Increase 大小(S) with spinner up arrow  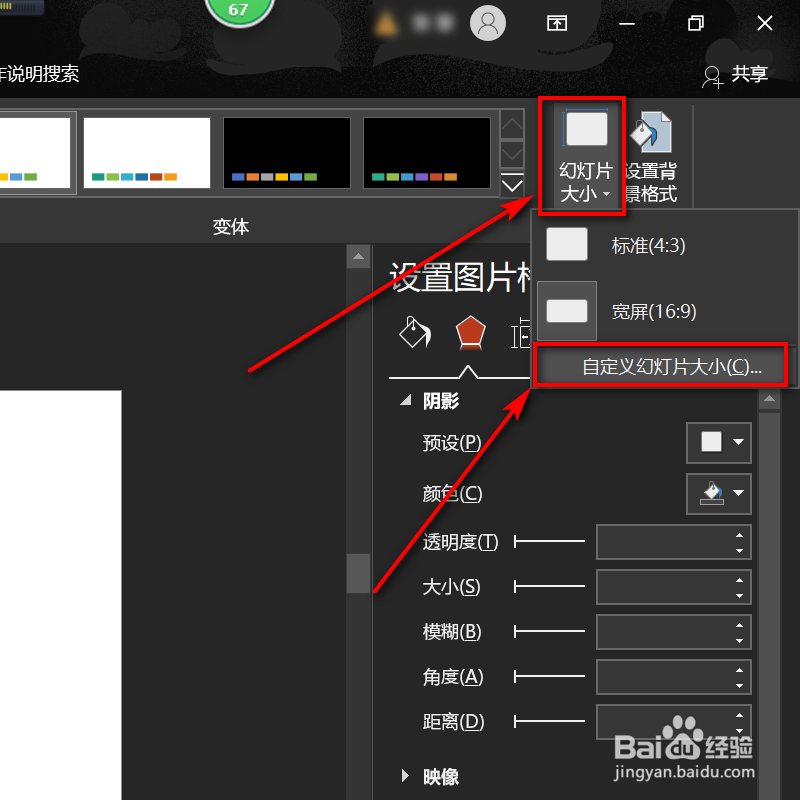tap(739, 579)
